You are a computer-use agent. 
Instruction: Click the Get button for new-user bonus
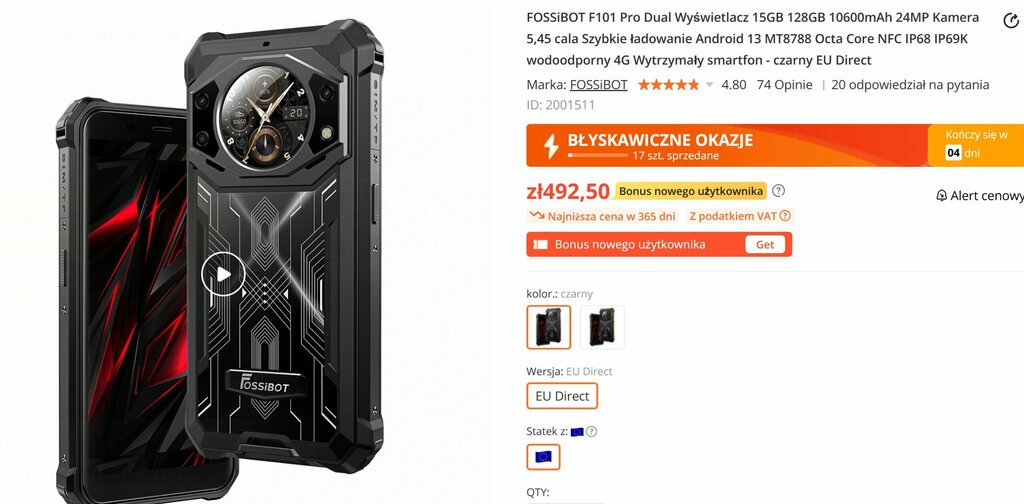pos(765,245)
